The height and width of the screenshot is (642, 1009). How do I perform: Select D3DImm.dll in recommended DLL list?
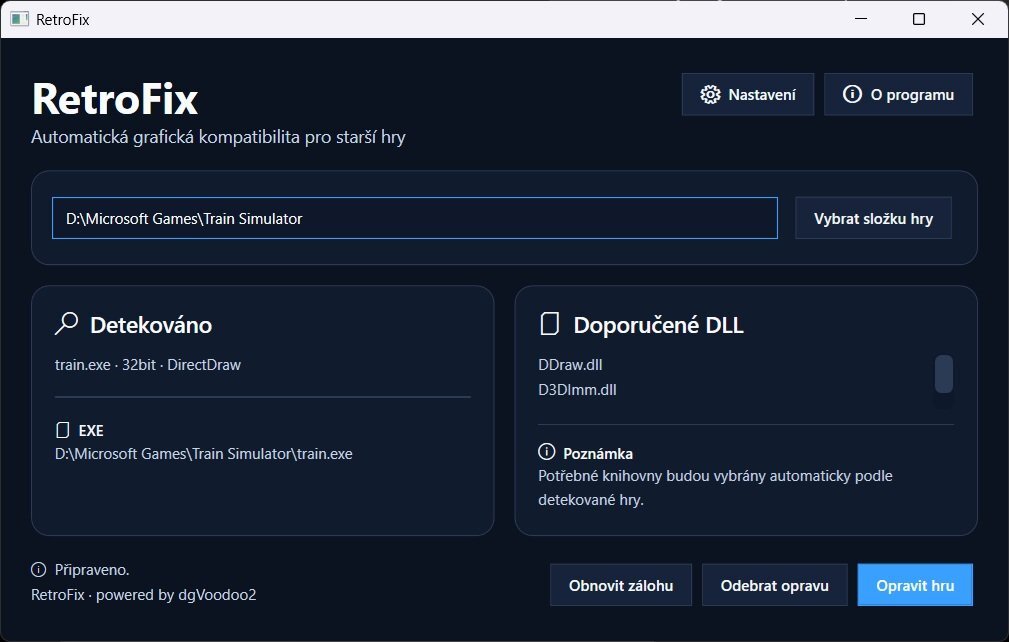coord(577,390)
